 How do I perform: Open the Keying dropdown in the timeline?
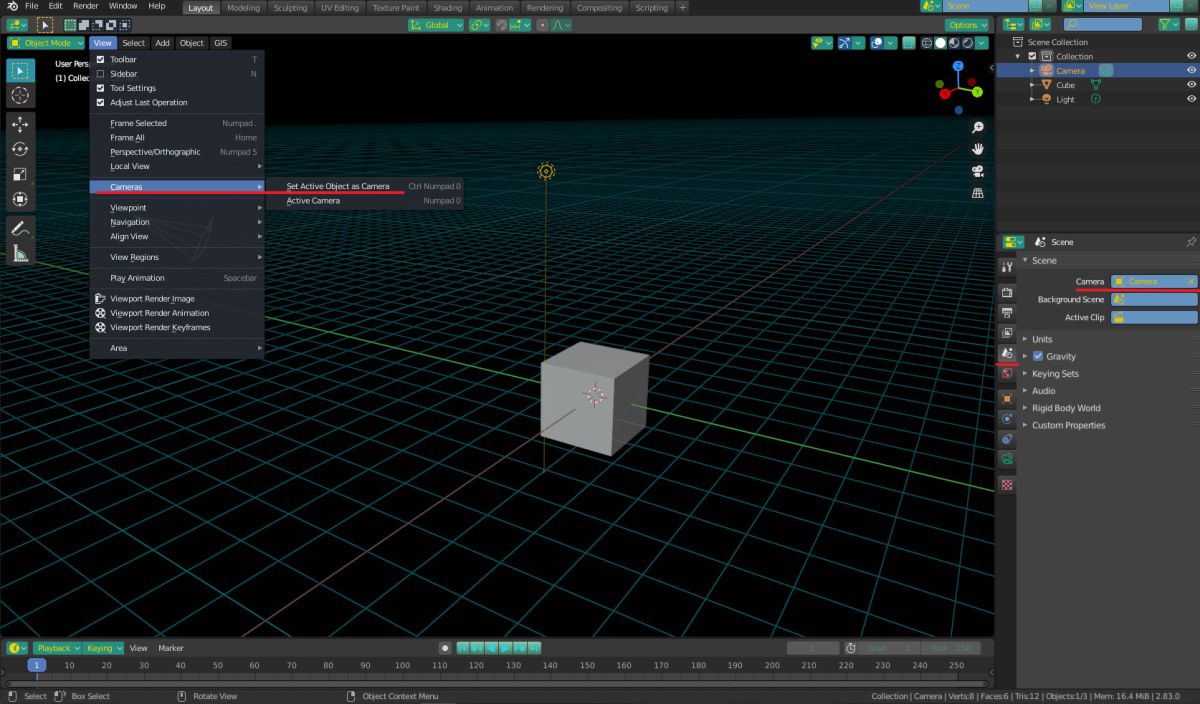coord(103,648)
